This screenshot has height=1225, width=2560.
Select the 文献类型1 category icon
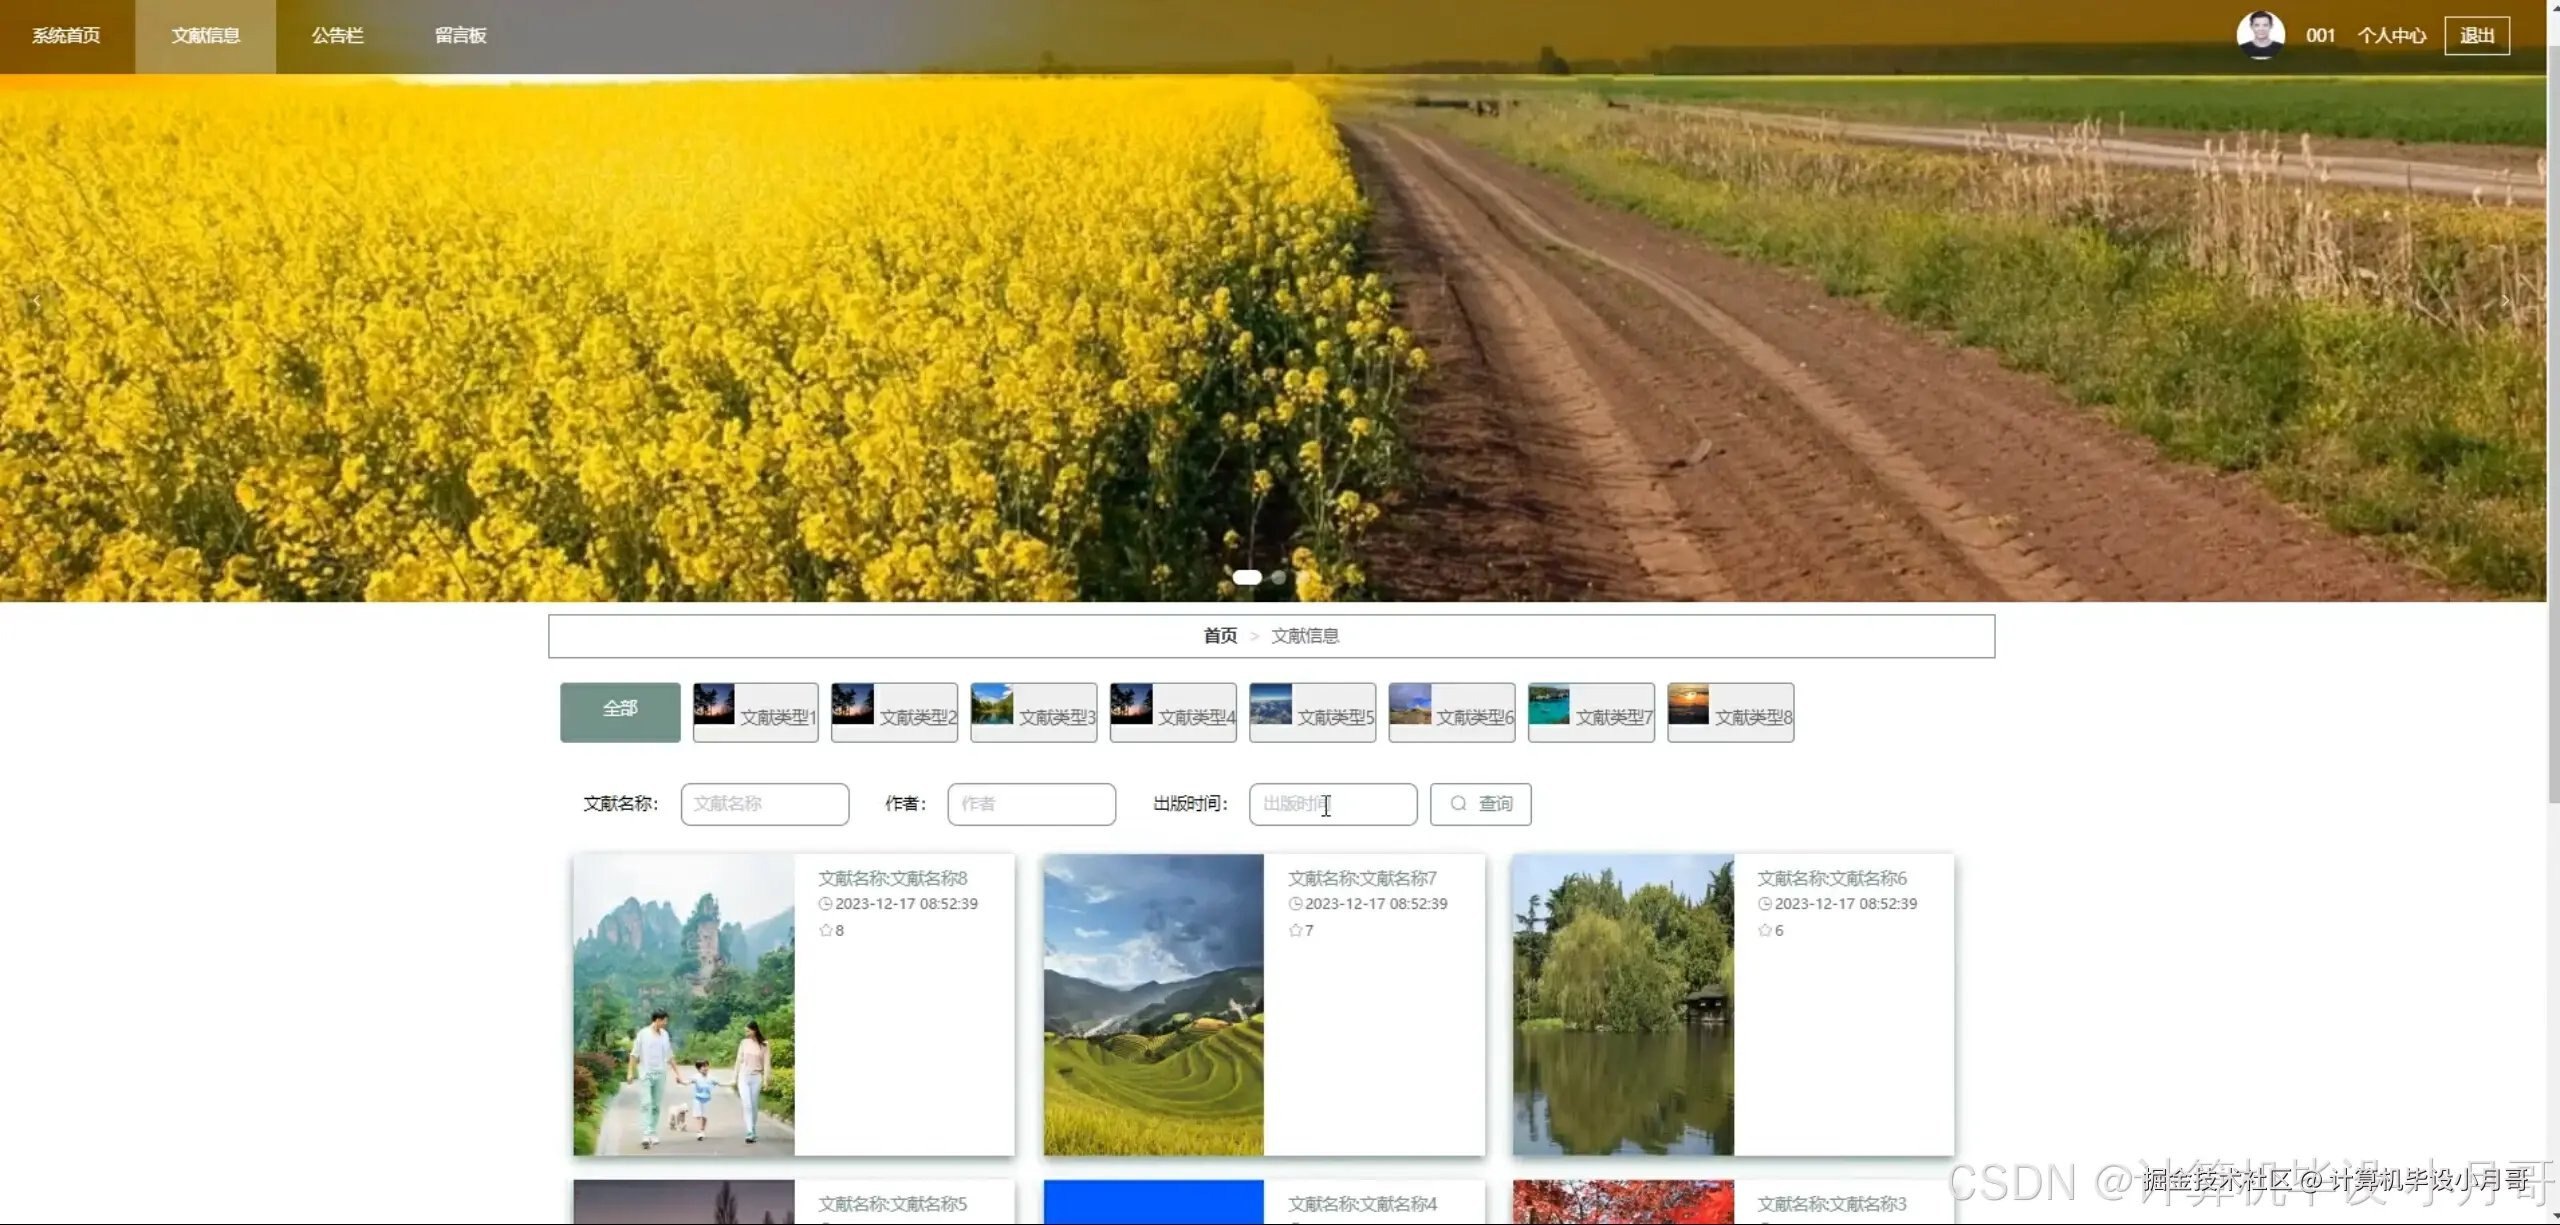coord(714,704)
